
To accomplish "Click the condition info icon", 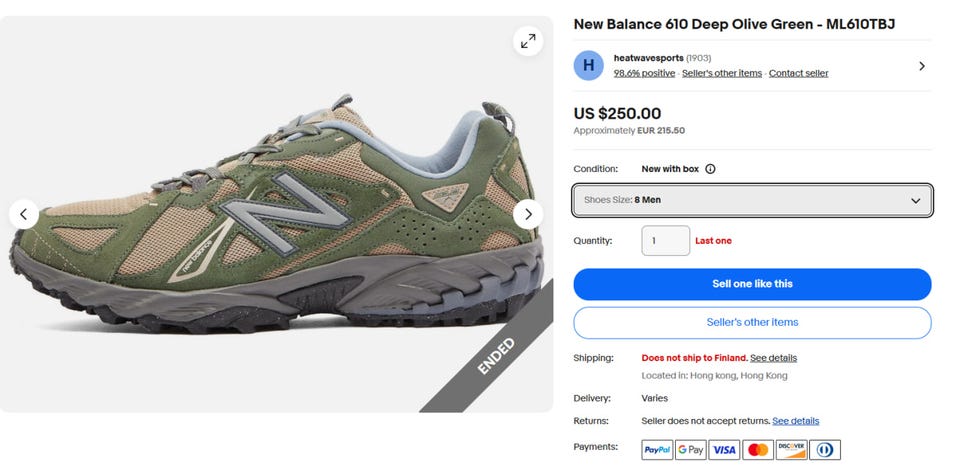I will [710, 169].
